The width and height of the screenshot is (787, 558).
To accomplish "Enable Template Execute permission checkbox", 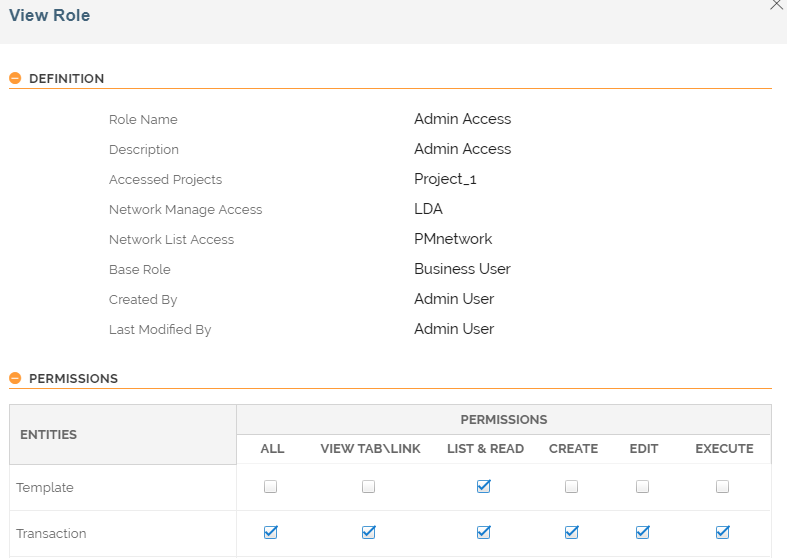I will pyautogui.click(x=722, y=487).
